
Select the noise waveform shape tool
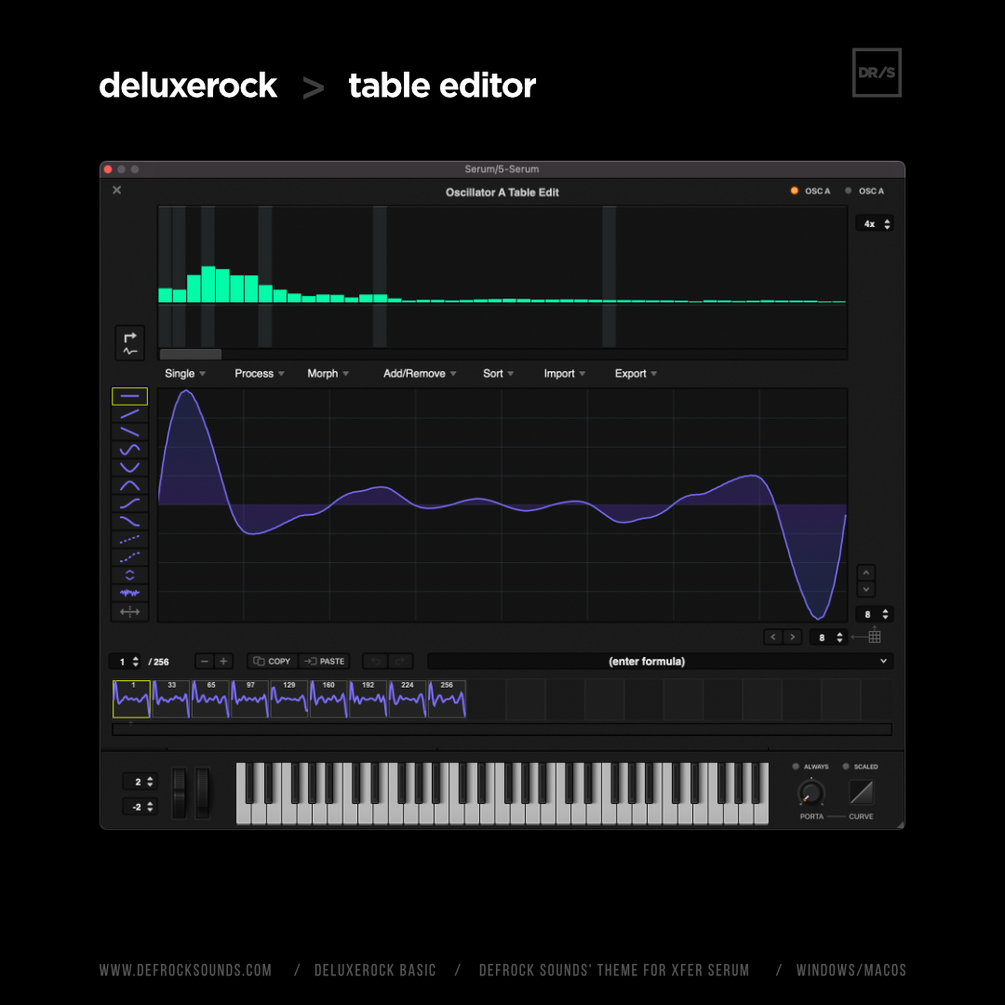pyautogui.click(x=129, y=594)
